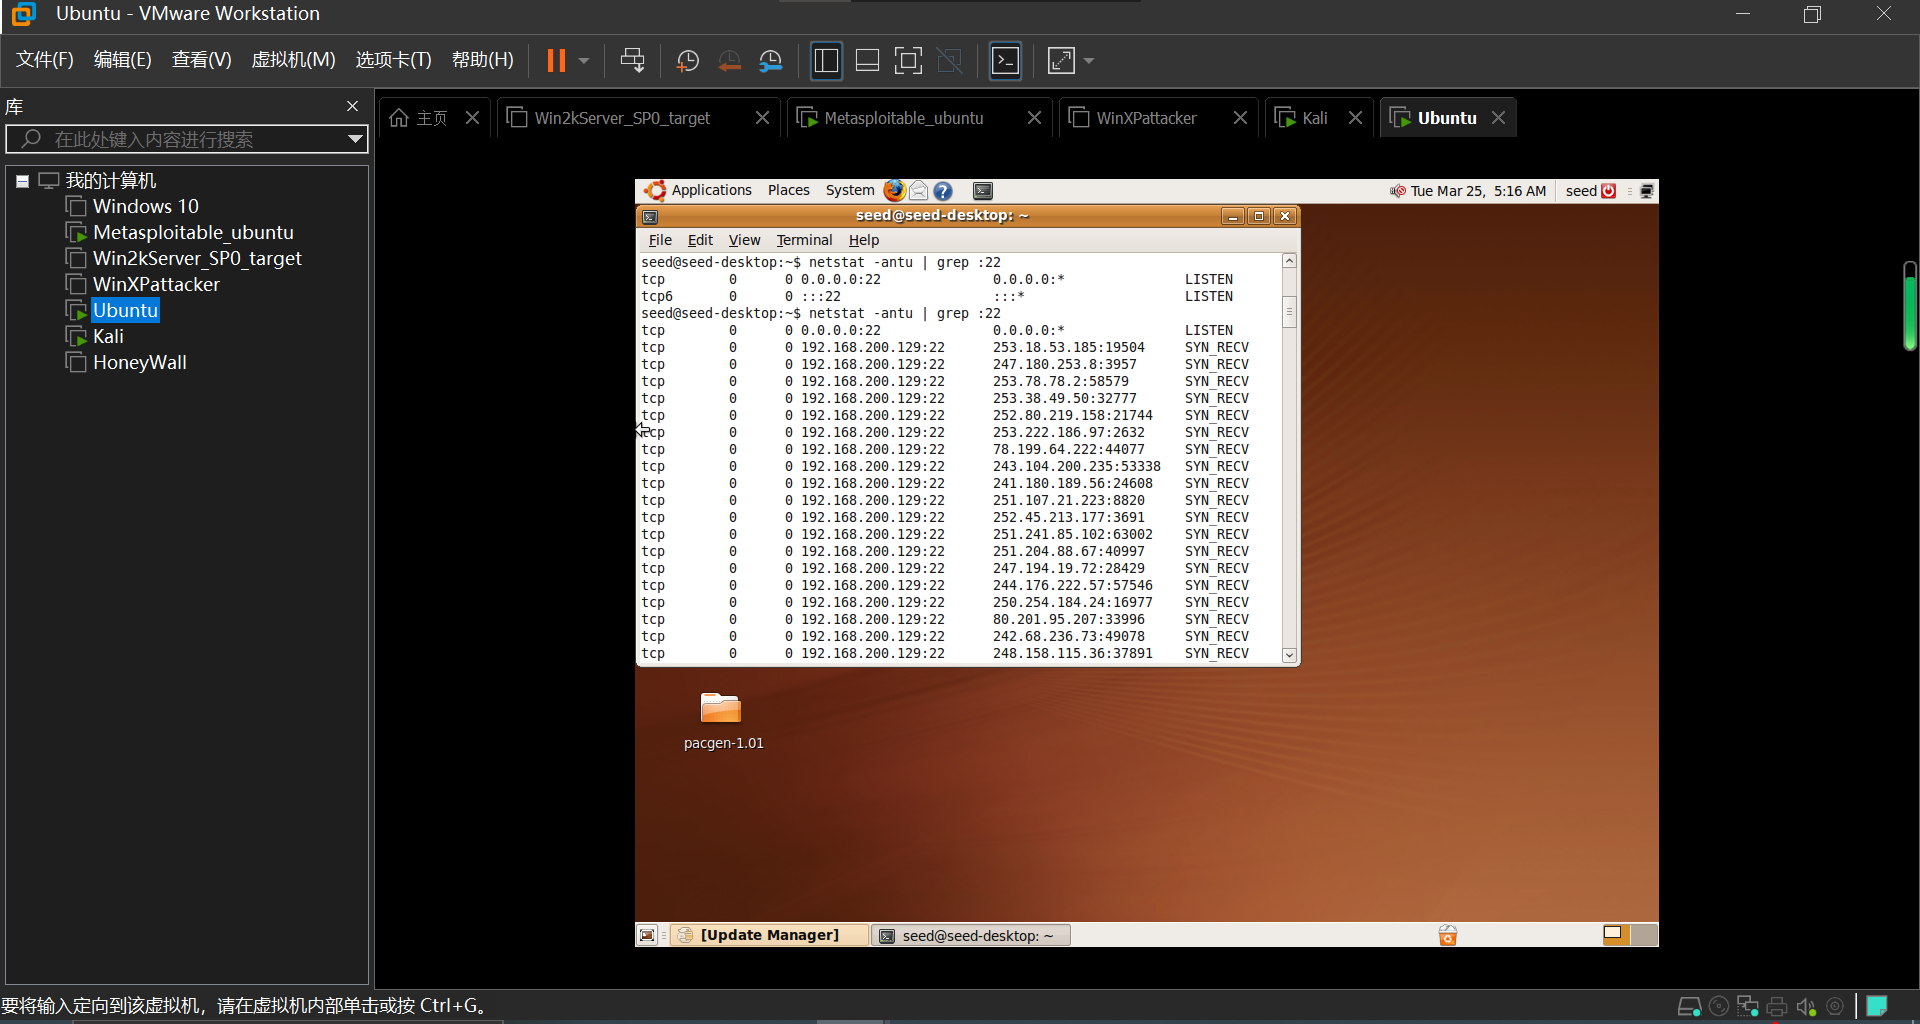Launch terminal from the Ubuntu top panel
1920x1024 pixels.
click(983, 191)
